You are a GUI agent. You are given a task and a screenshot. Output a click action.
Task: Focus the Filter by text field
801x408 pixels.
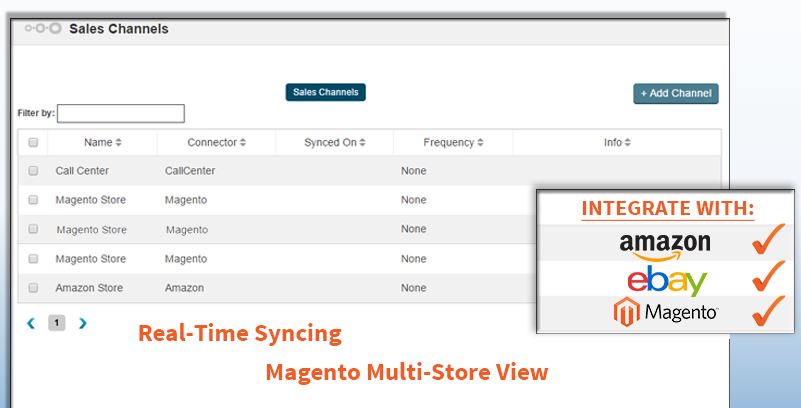pos(121,113)
